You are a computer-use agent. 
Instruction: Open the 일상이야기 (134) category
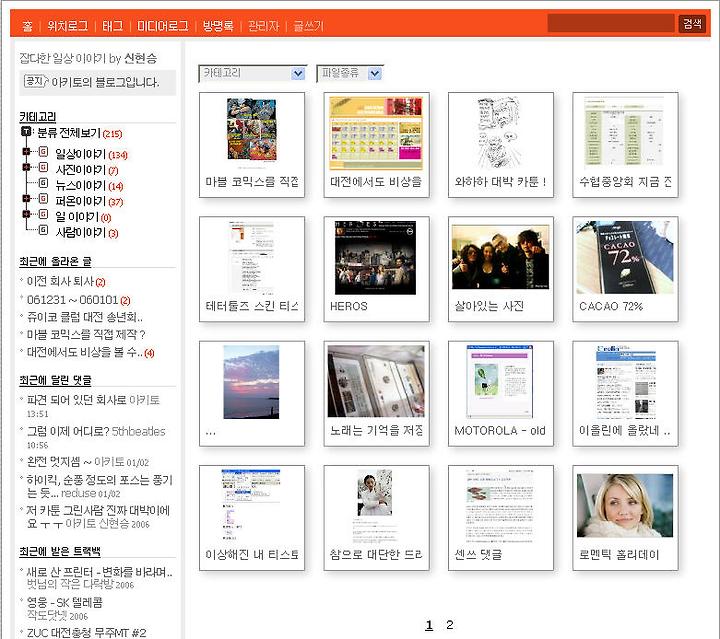pyautogui.click(x=91, y=154)
